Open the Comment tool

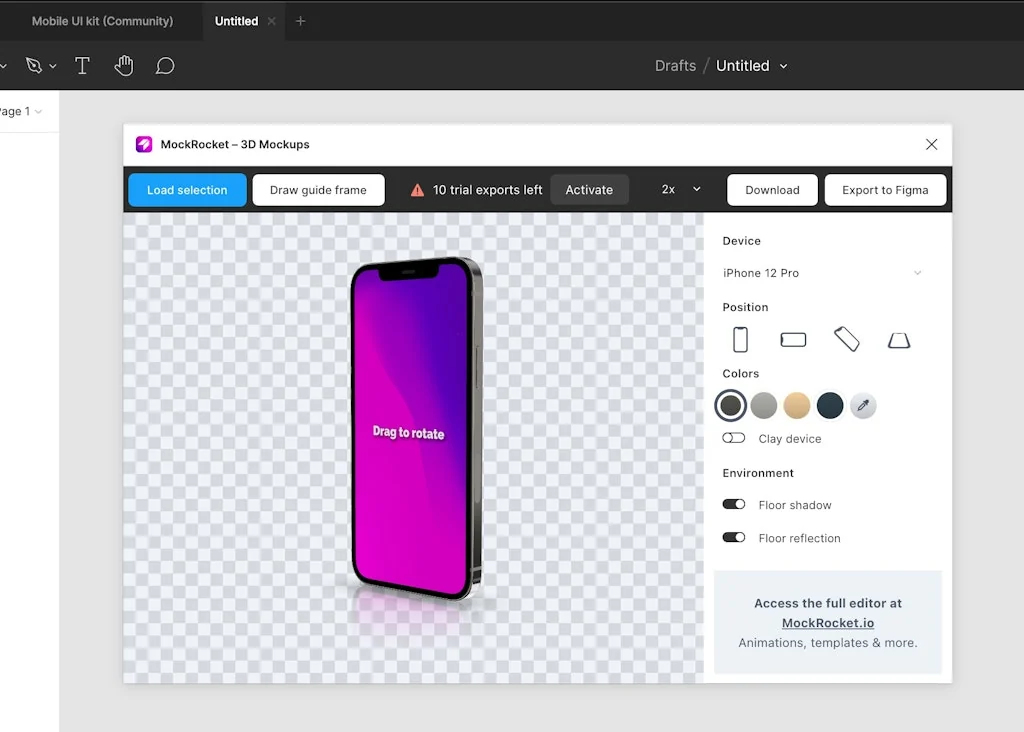pos(165,66)
